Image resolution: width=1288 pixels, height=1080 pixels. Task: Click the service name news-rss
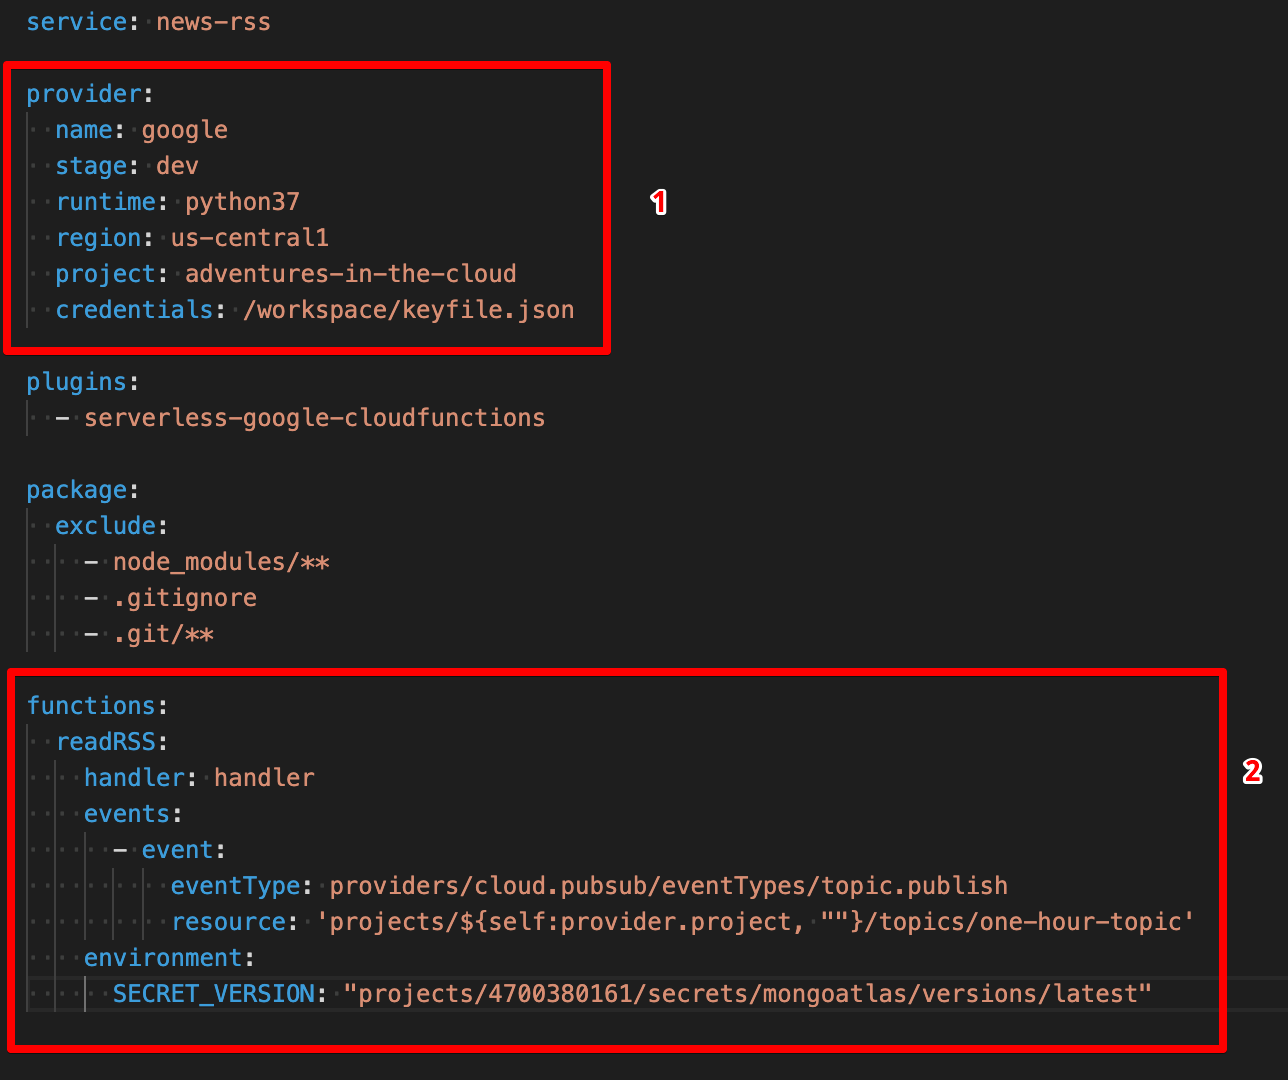(213, 21)
